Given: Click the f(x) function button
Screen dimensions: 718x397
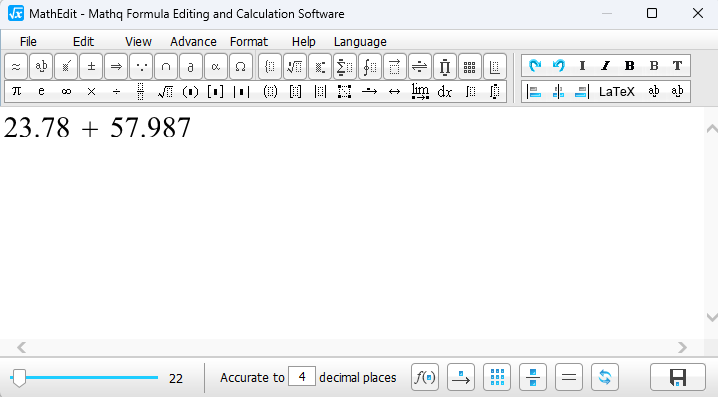Looking at the screenshot, I should click(x=425, y=377).
